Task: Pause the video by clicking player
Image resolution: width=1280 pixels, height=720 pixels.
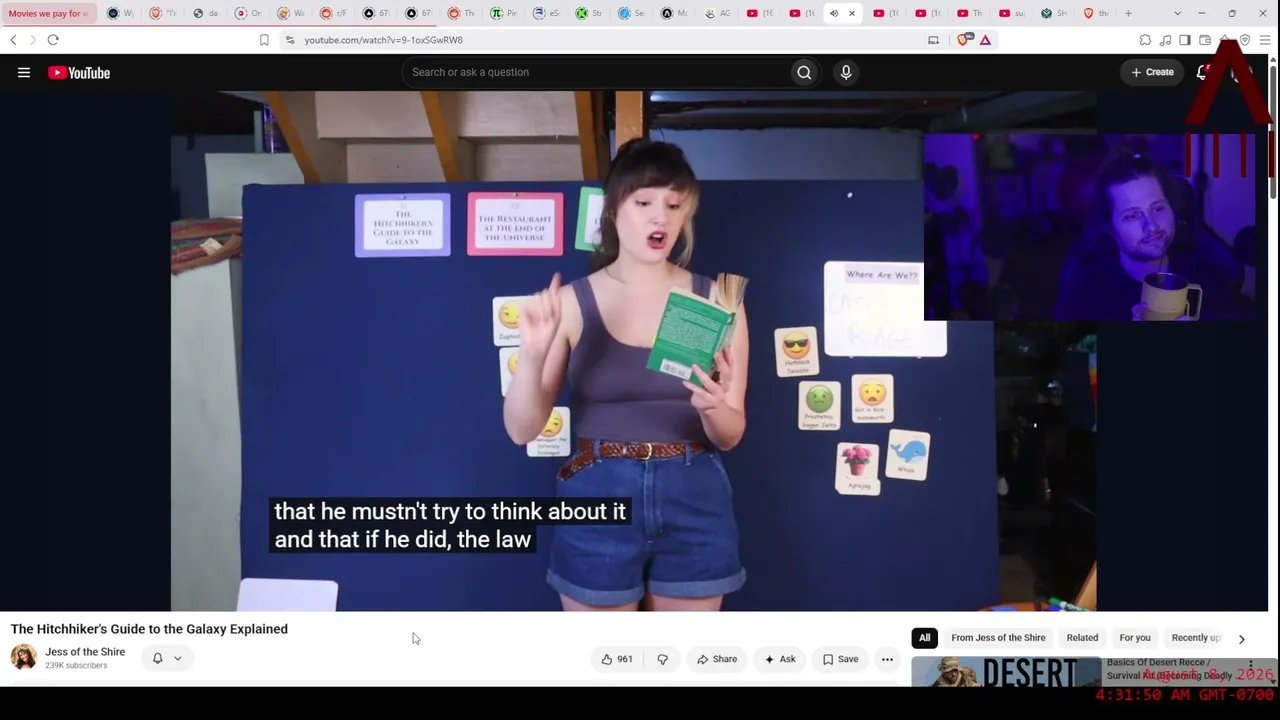Action: 633,350
